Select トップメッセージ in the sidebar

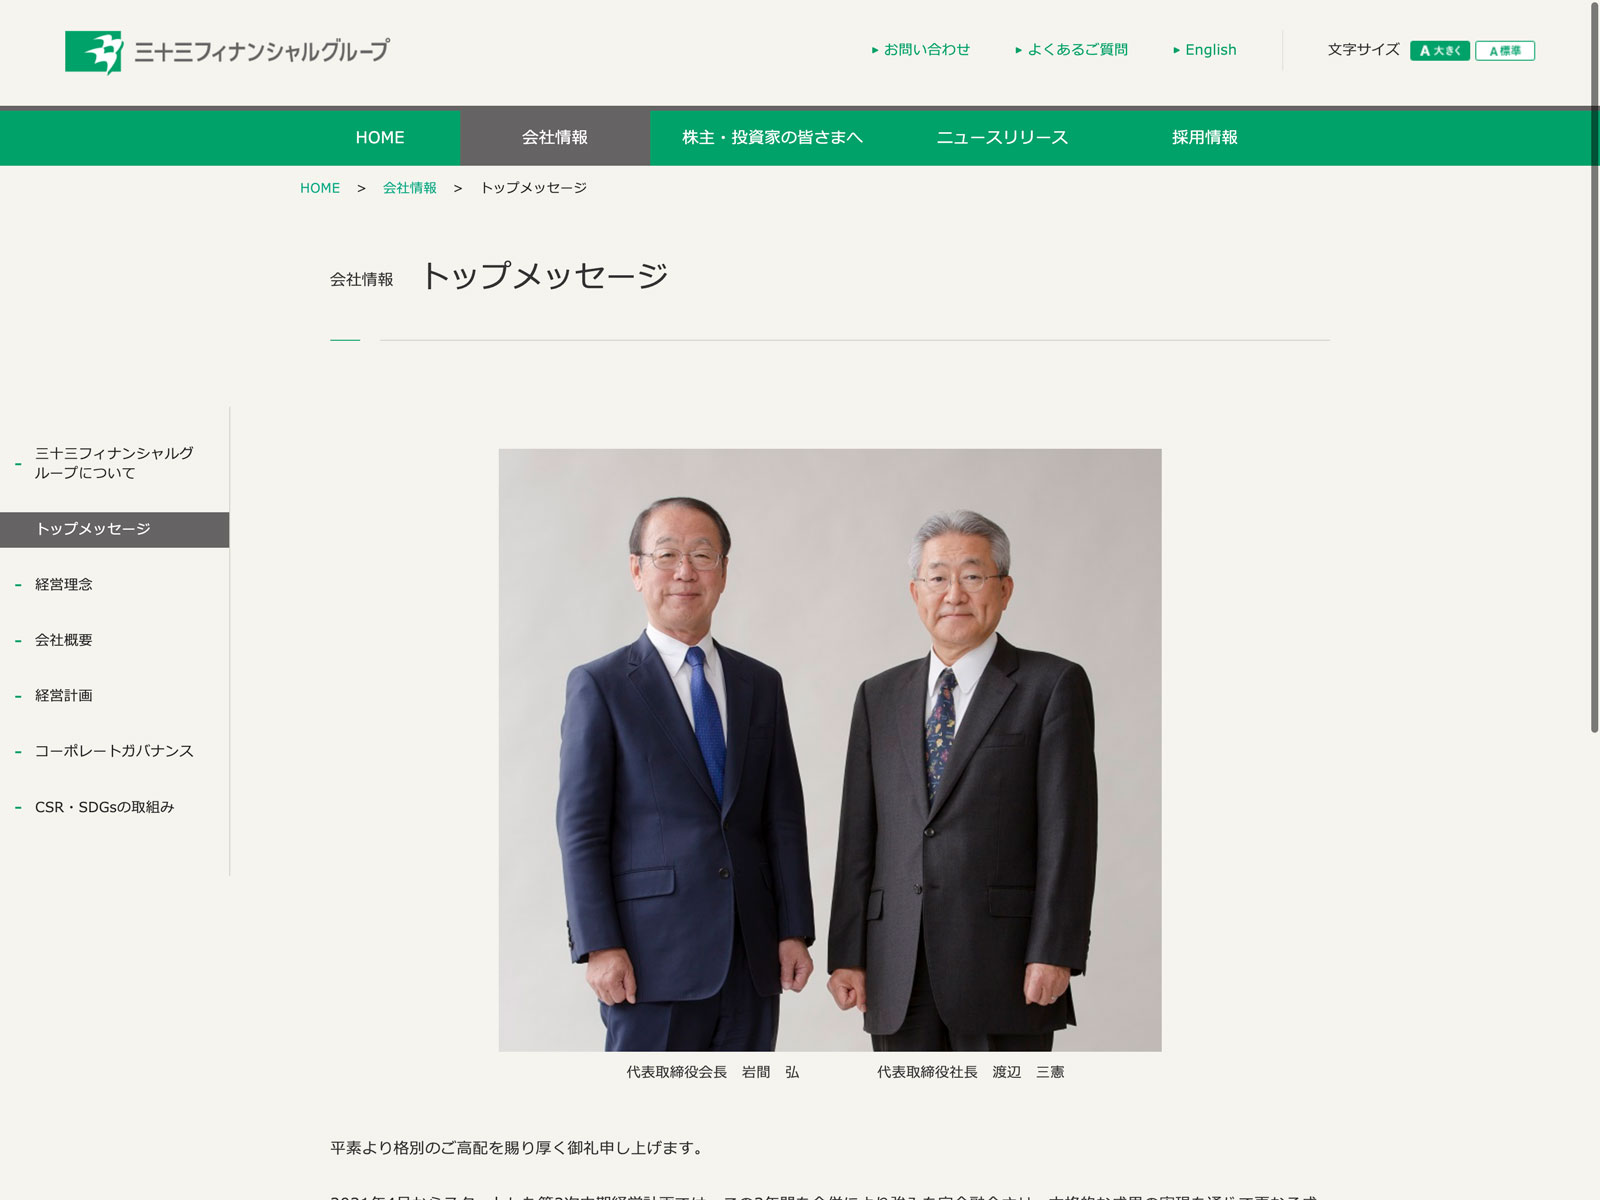(114, 529)
